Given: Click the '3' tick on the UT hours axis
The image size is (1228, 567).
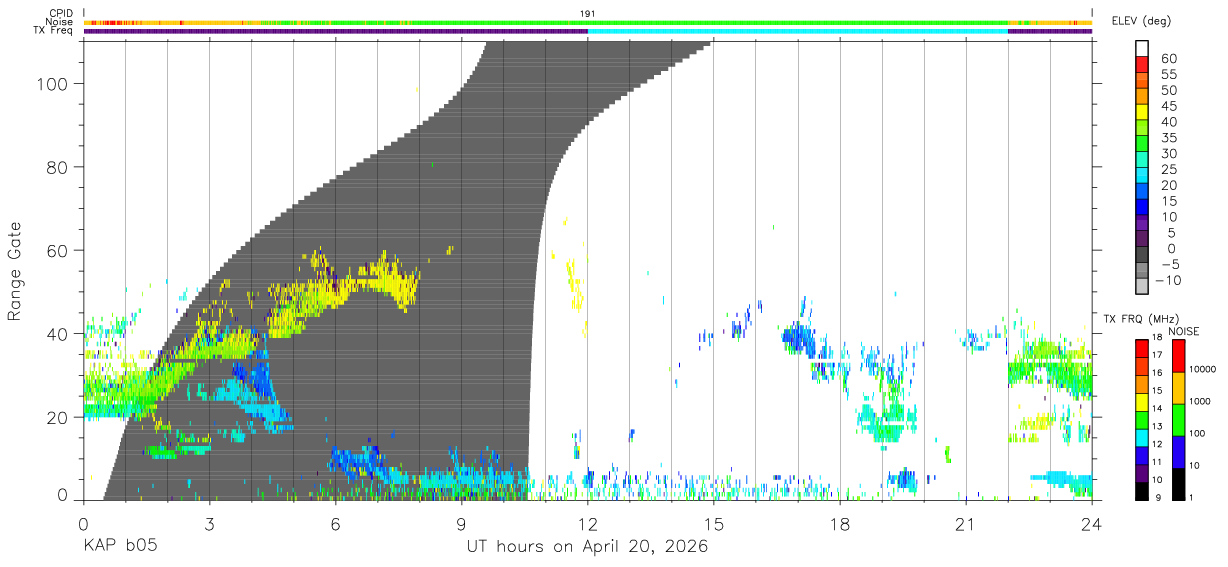Looking at the screenshot, I should [209, 524].
